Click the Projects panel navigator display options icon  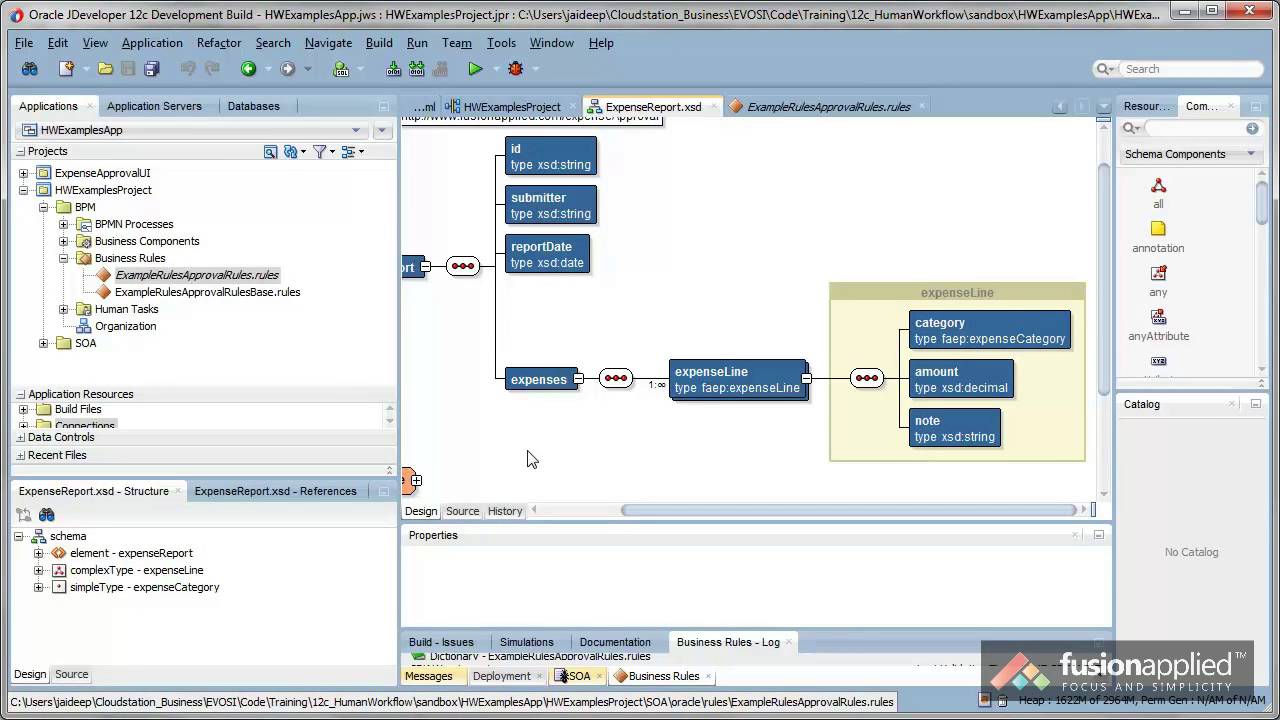coord(348,152)
